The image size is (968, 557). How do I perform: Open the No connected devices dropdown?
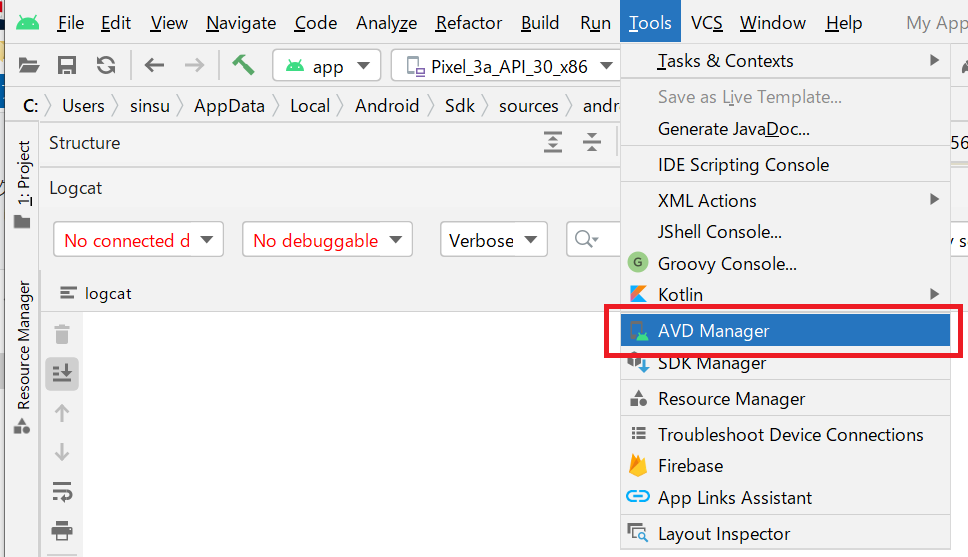coord(138,239)
